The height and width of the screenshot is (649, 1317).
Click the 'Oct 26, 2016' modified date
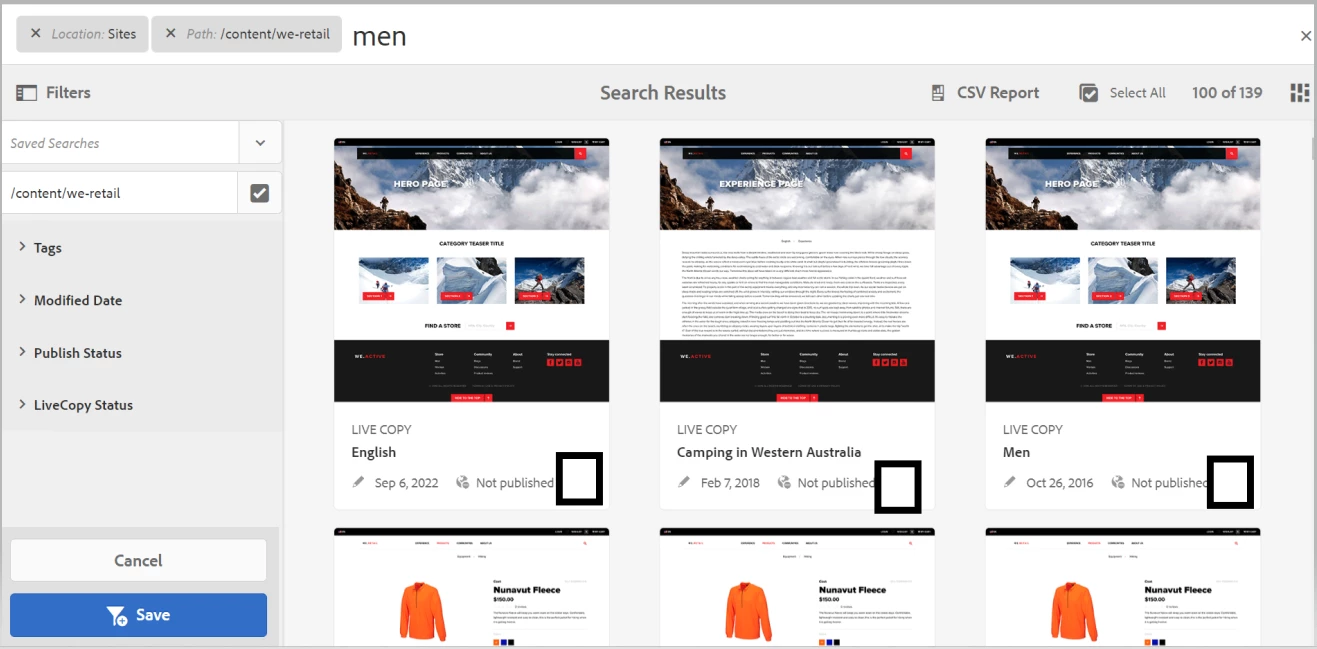[x=1060, y=483]
